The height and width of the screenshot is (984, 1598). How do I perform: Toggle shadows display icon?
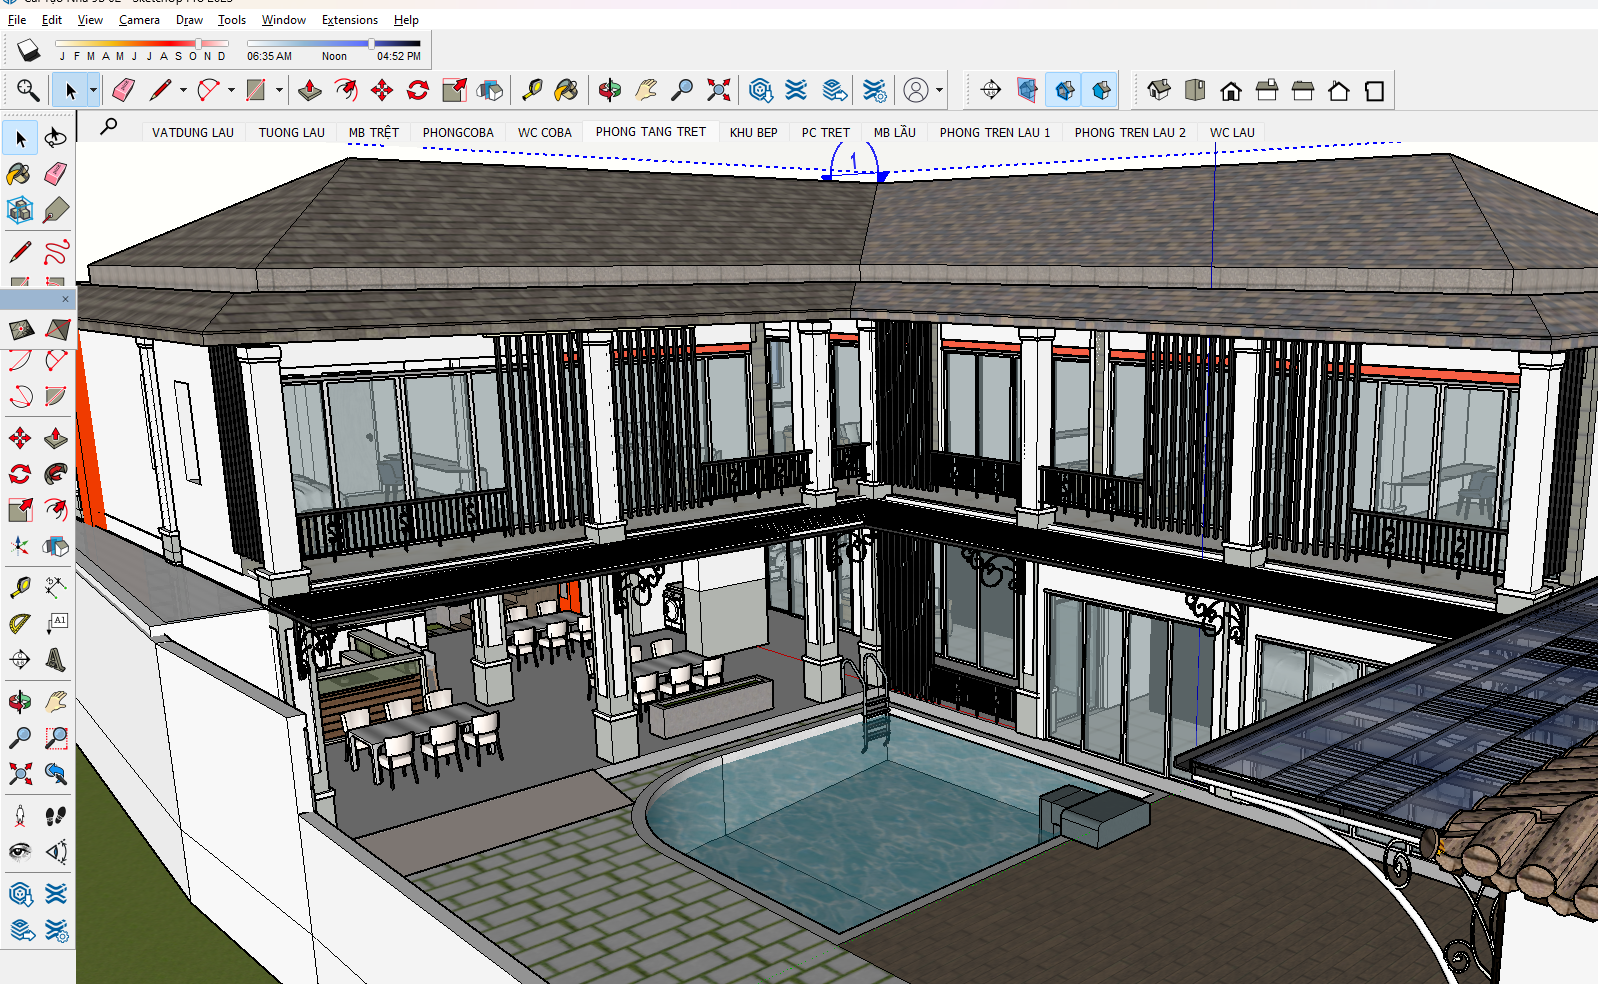pos(28,49)
